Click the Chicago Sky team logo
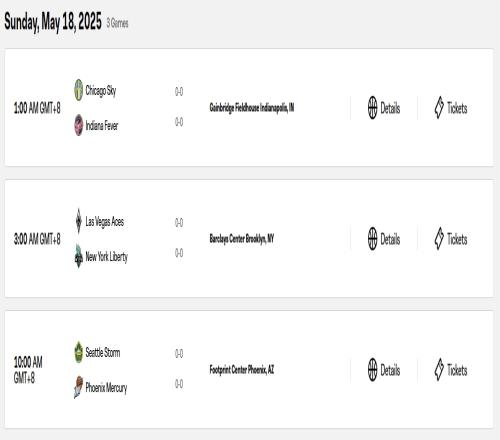Image resolution: width=500 pixels, height=440 pixels. tap(78, 90)
